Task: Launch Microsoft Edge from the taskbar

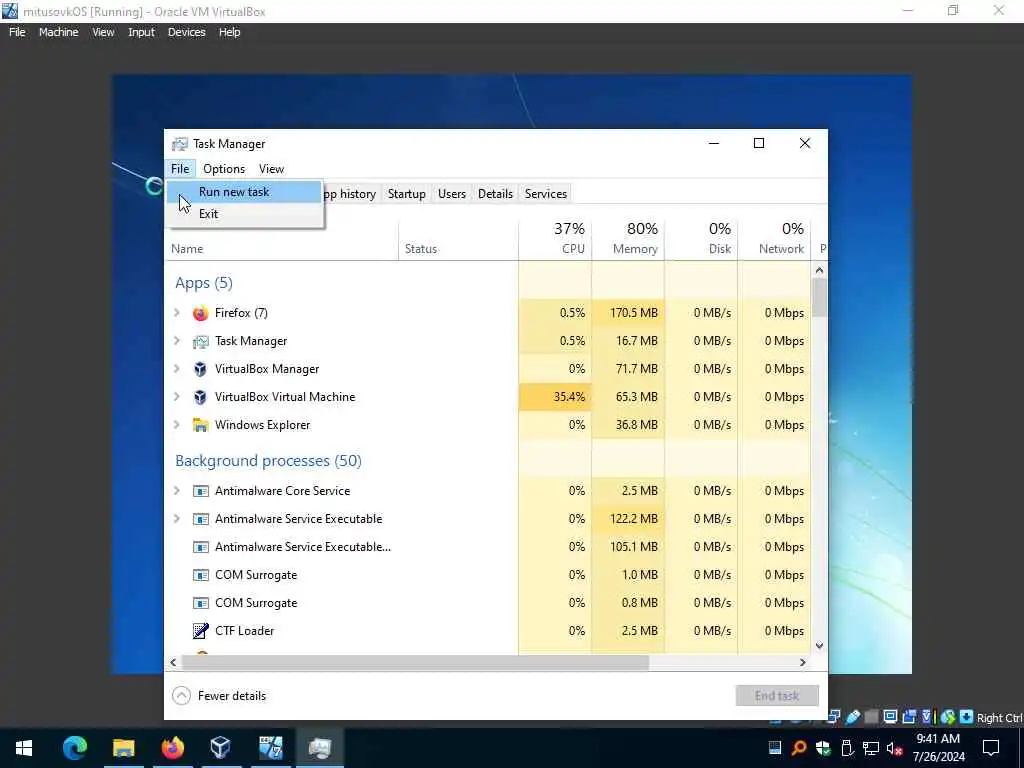Action: [74, 748]
